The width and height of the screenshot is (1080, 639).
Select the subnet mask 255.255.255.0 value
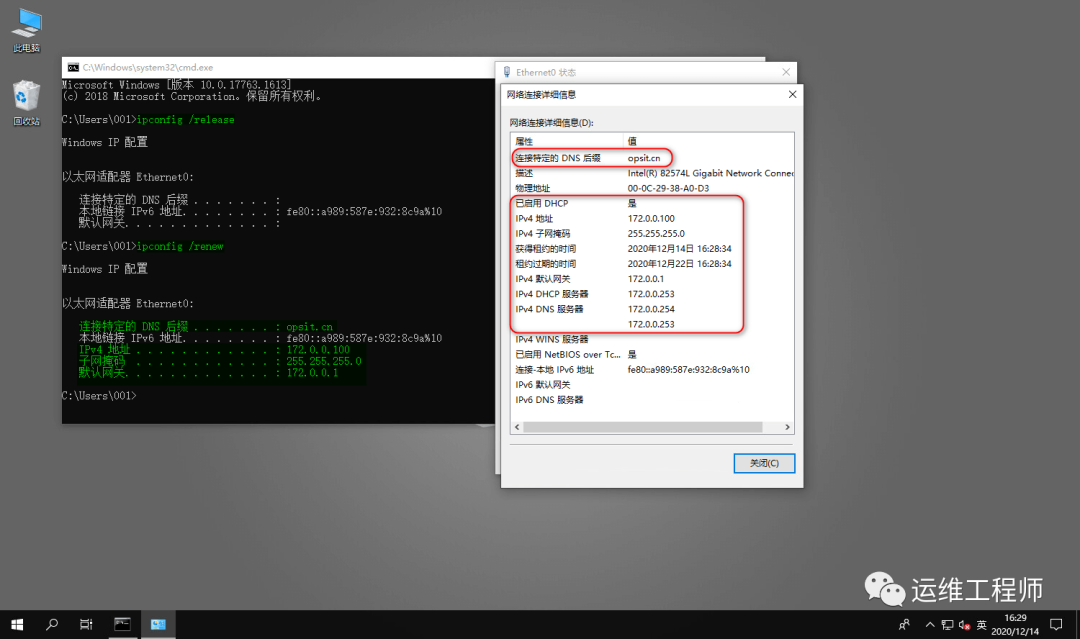(x=656, y=233)
